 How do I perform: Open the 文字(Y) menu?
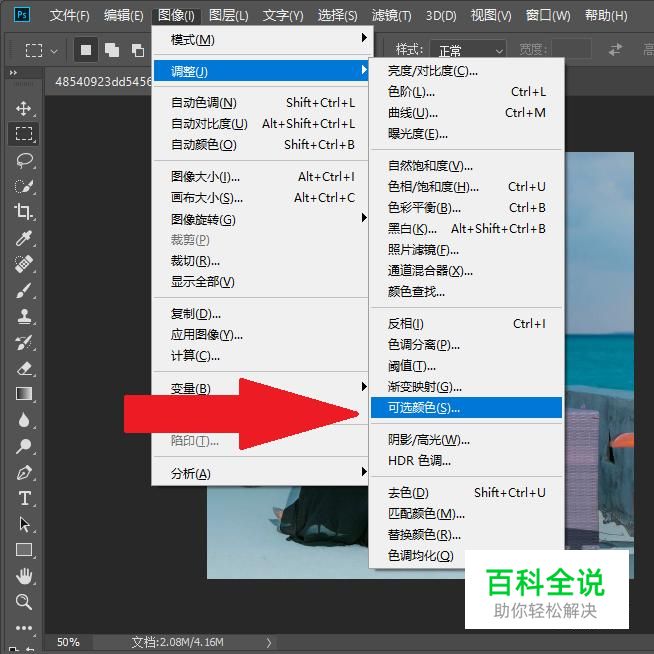(x=283, y=15)
